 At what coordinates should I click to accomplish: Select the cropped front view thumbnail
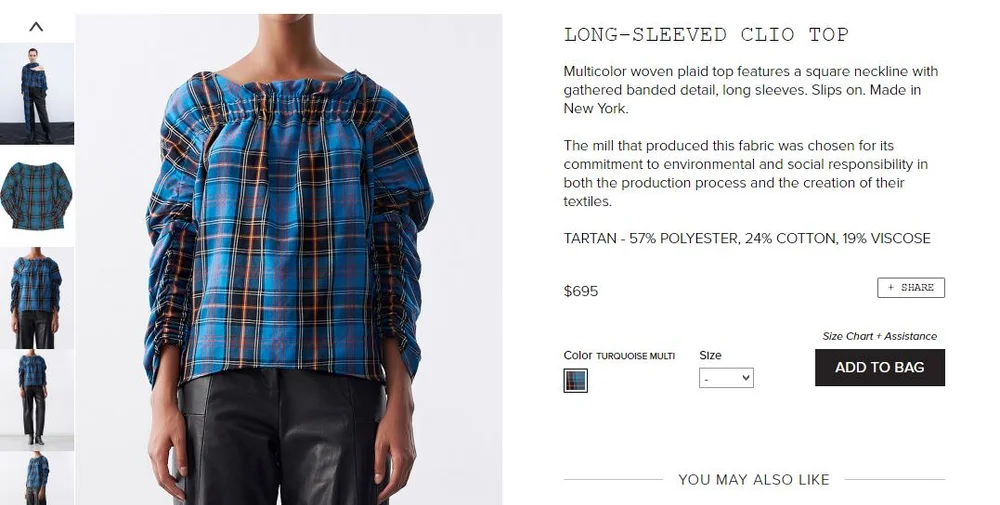tap(37, 298)
